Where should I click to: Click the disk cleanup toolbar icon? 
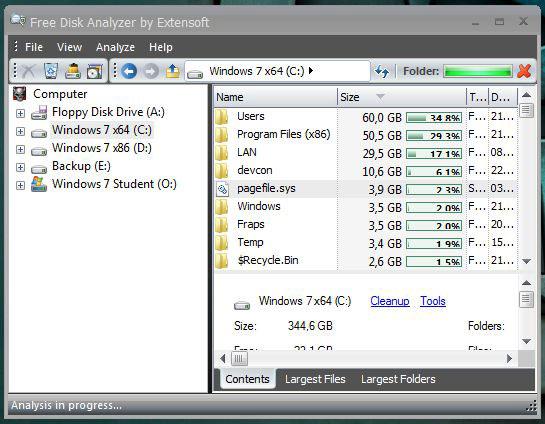tap(73, 71)
